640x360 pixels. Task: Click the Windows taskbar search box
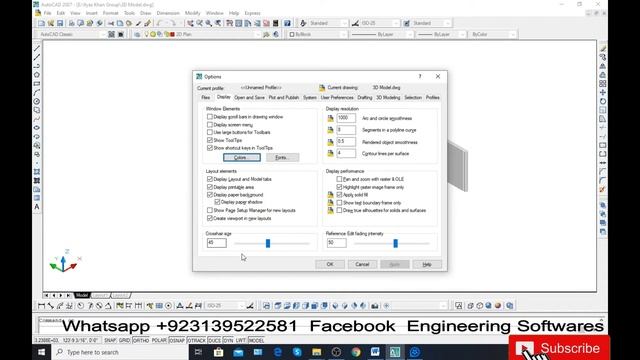pos(120,352)
